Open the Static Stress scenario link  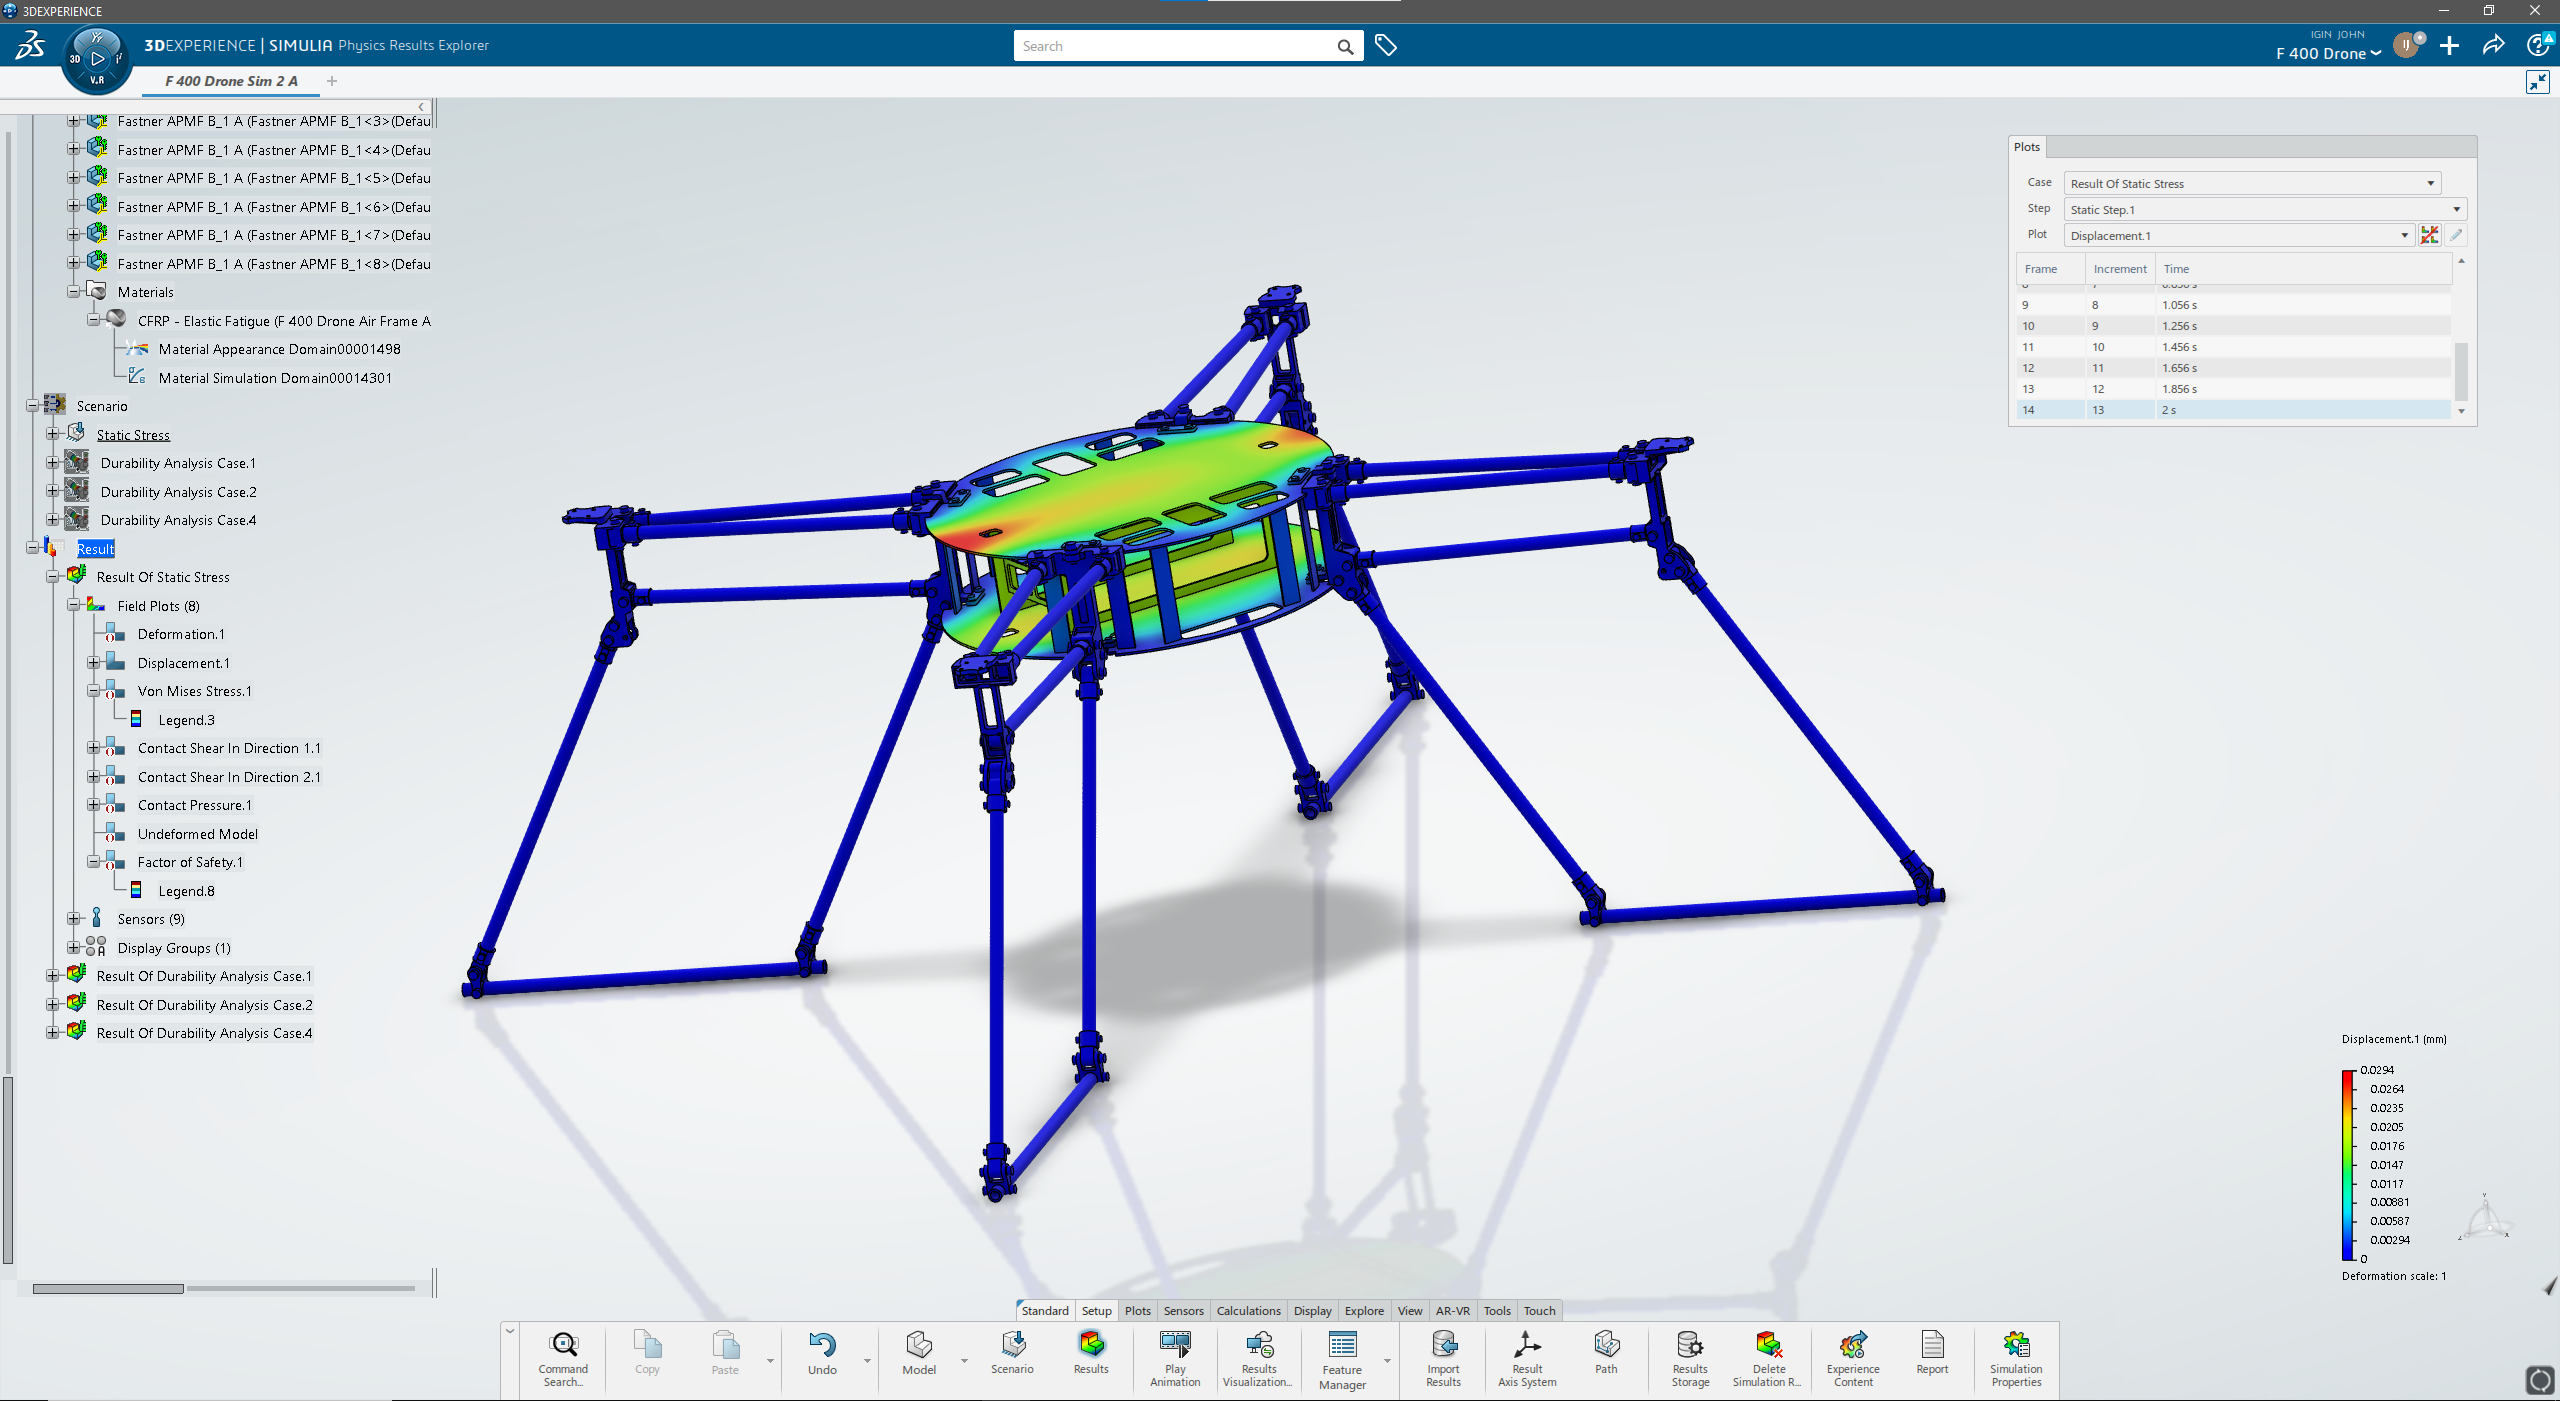click(133, 435)
